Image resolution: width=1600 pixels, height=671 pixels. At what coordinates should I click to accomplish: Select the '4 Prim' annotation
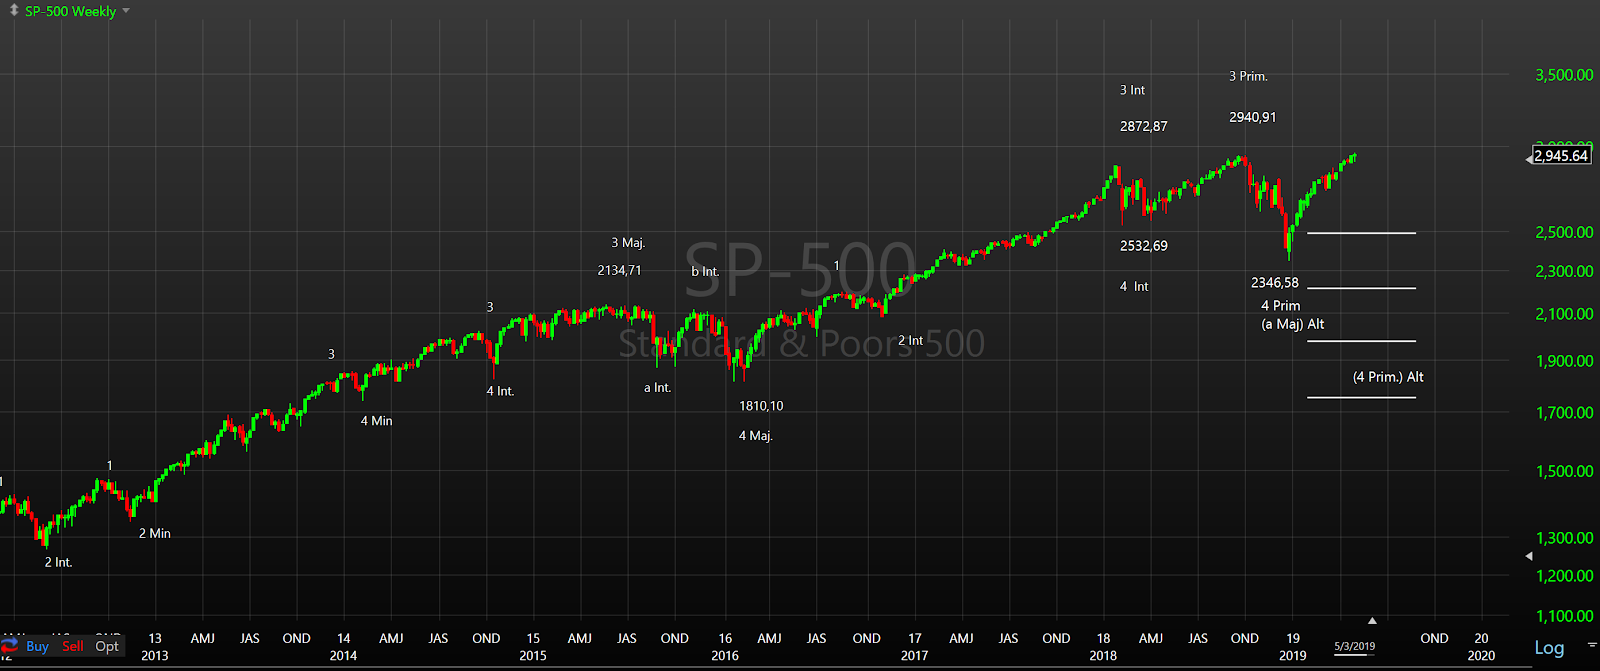point(1281,306)
